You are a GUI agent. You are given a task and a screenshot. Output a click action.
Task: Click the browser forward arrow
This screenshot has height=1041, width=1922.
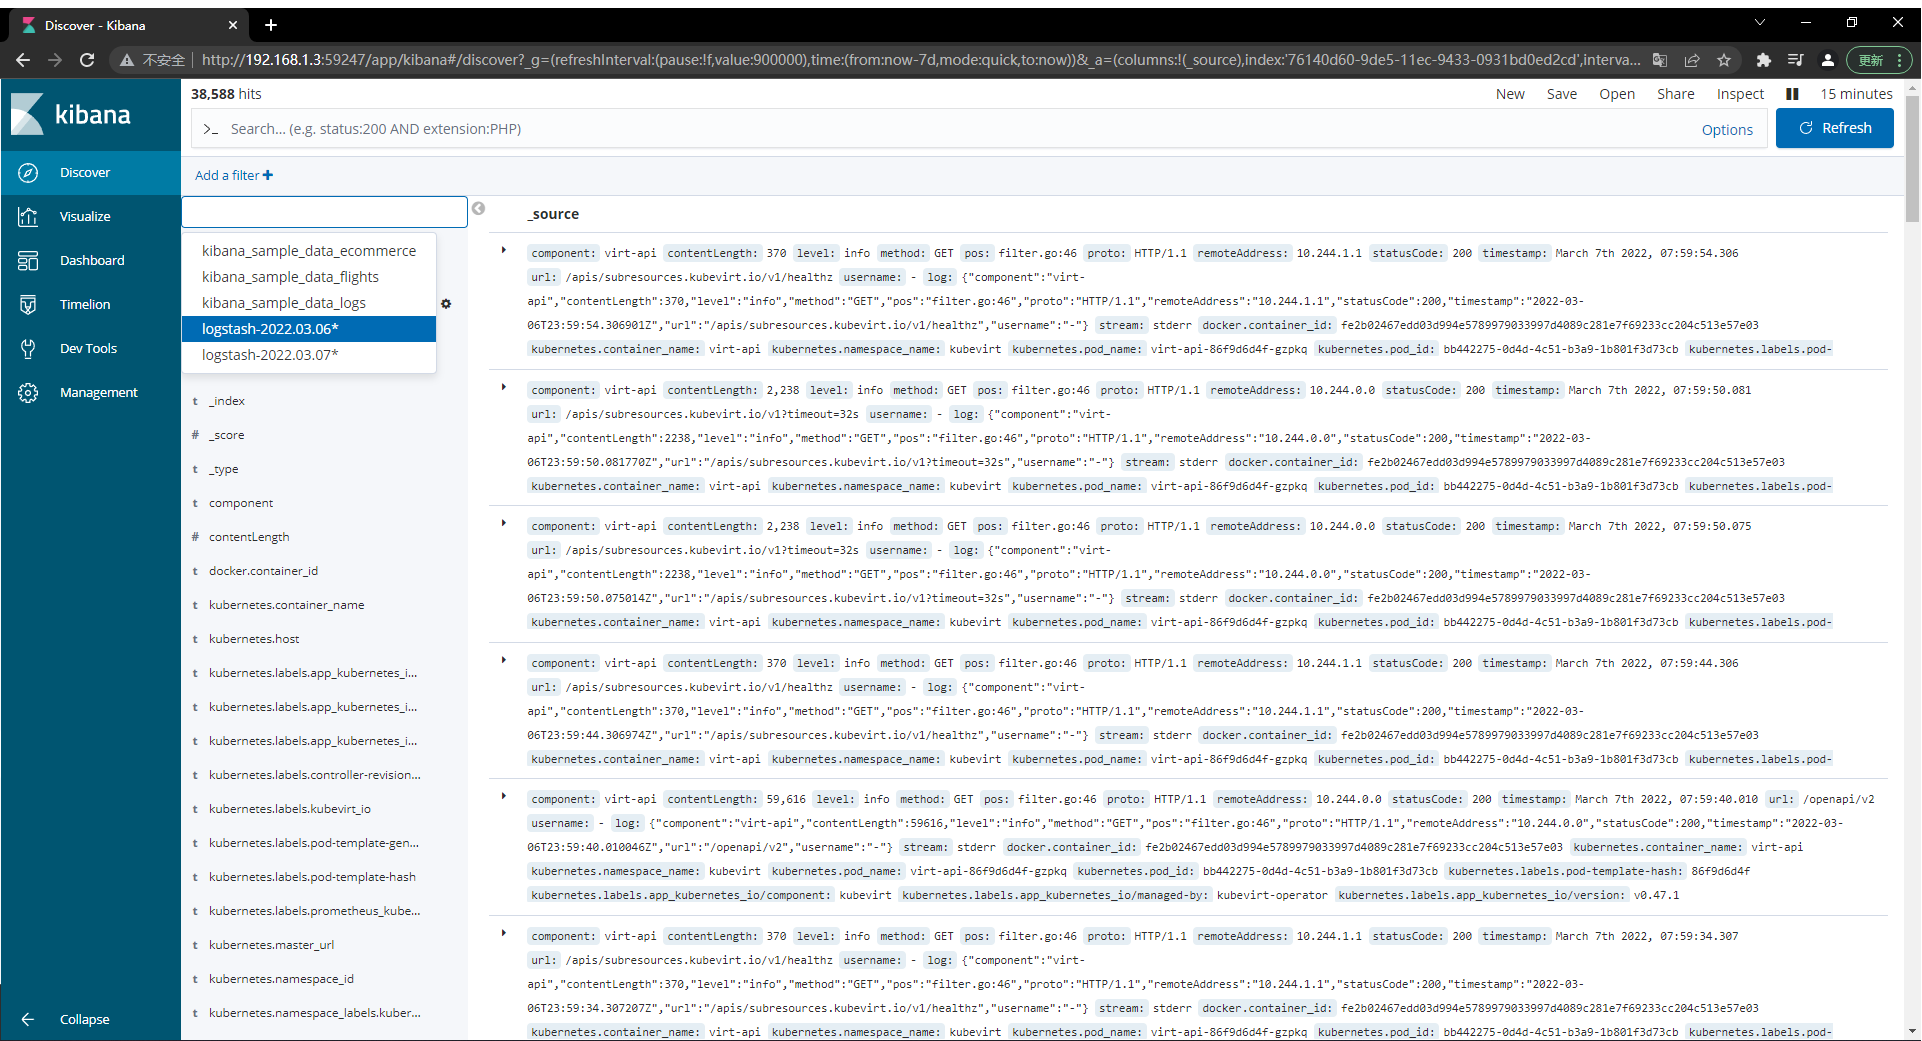point(55,60)
